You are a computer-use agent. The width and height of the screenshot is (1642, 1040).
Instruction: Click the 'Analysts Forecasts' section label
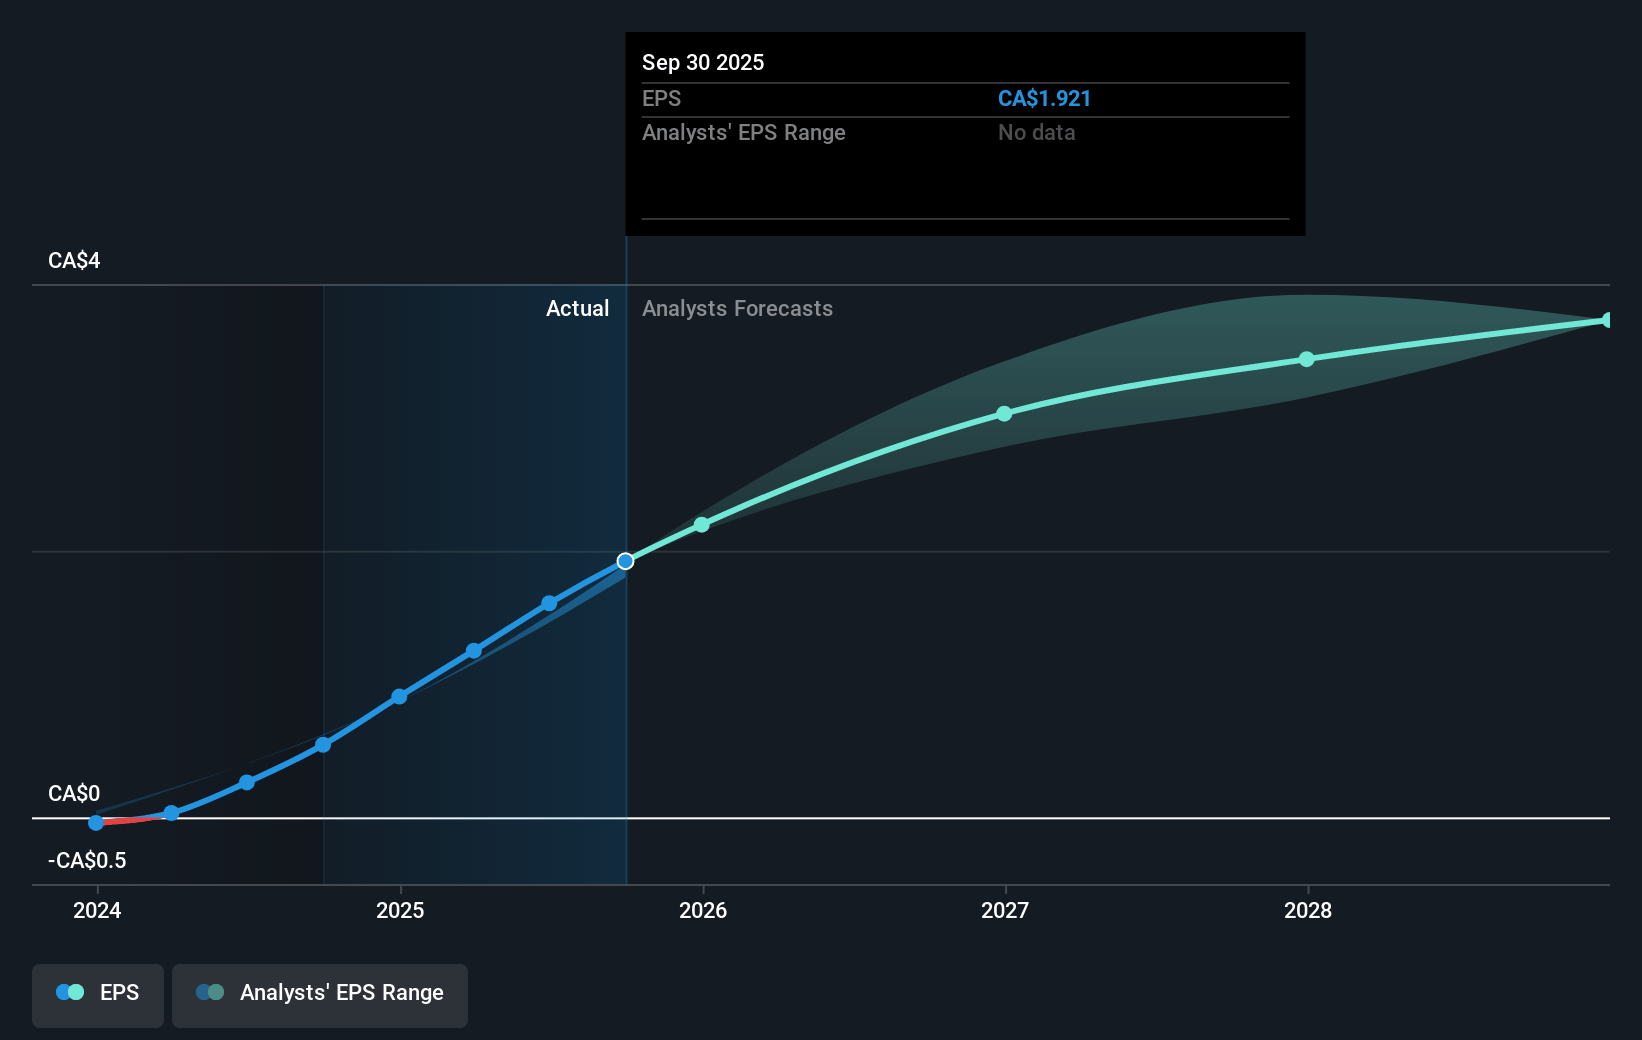pyautogui.click(x=737, y=309)
